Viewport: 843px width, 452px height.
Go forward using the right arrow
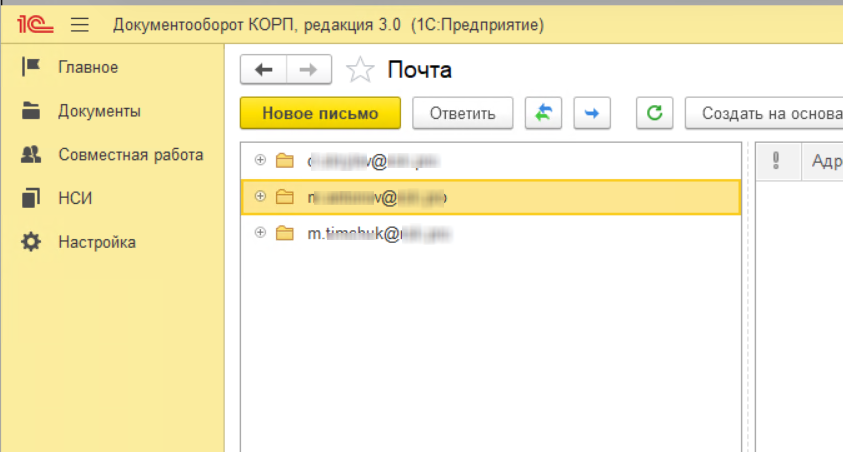pos(309,69)
